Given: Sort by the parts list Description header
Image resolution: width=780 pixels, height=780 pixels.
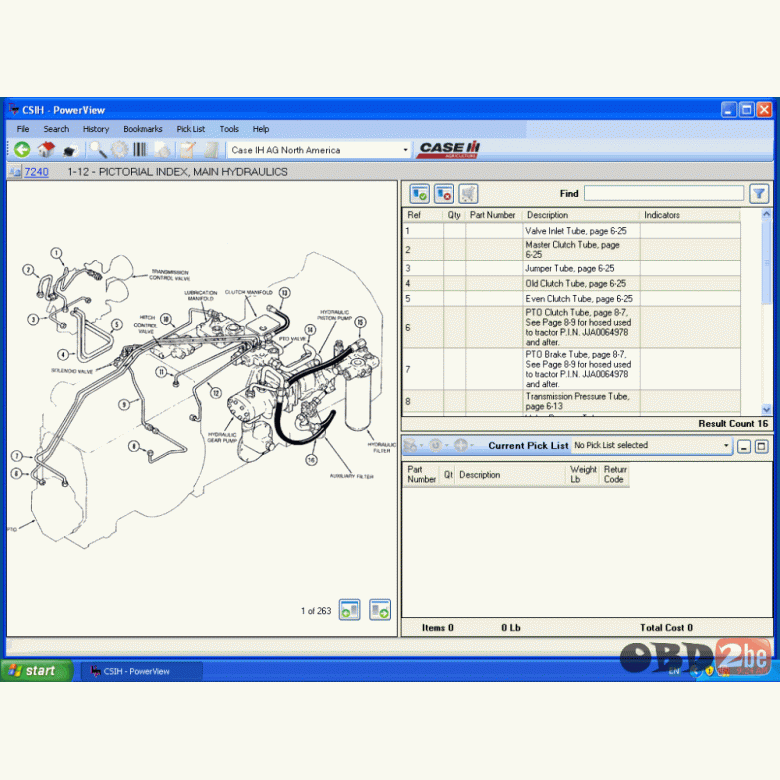Looking at the screenshot, I should 581,215.
